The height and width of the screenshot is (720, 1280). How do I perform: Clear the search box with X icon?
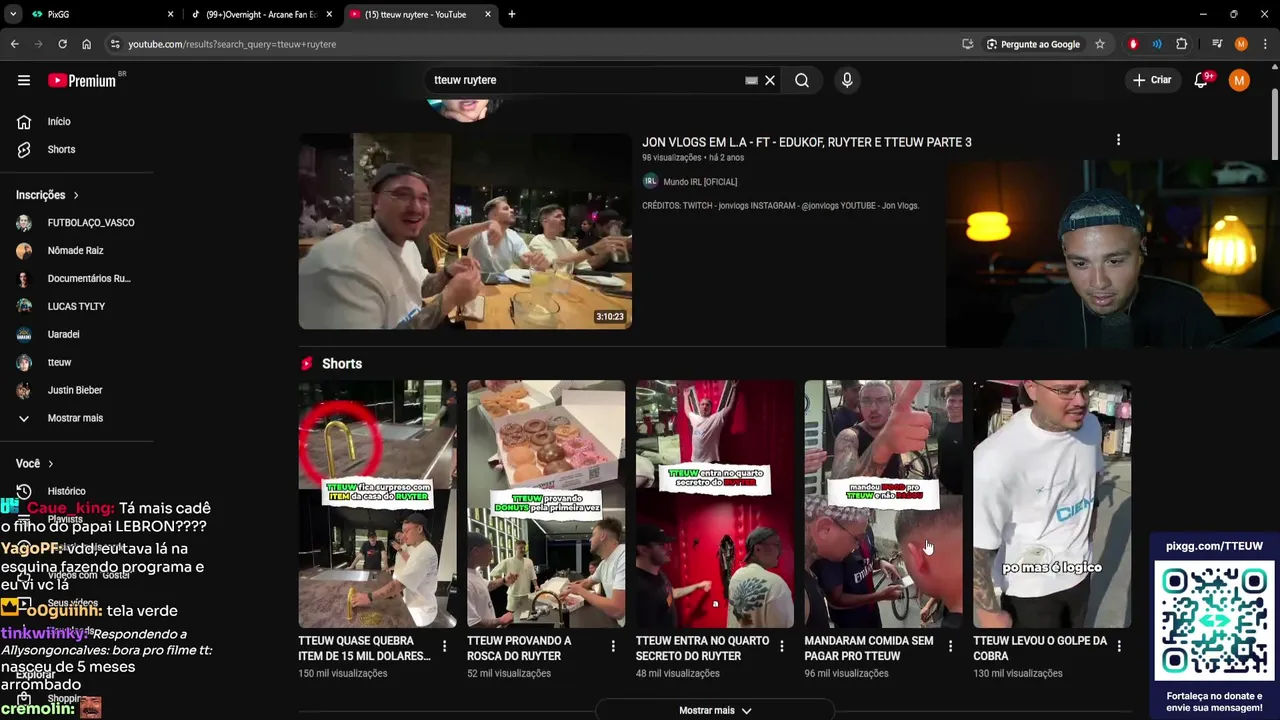click(770, 80)
